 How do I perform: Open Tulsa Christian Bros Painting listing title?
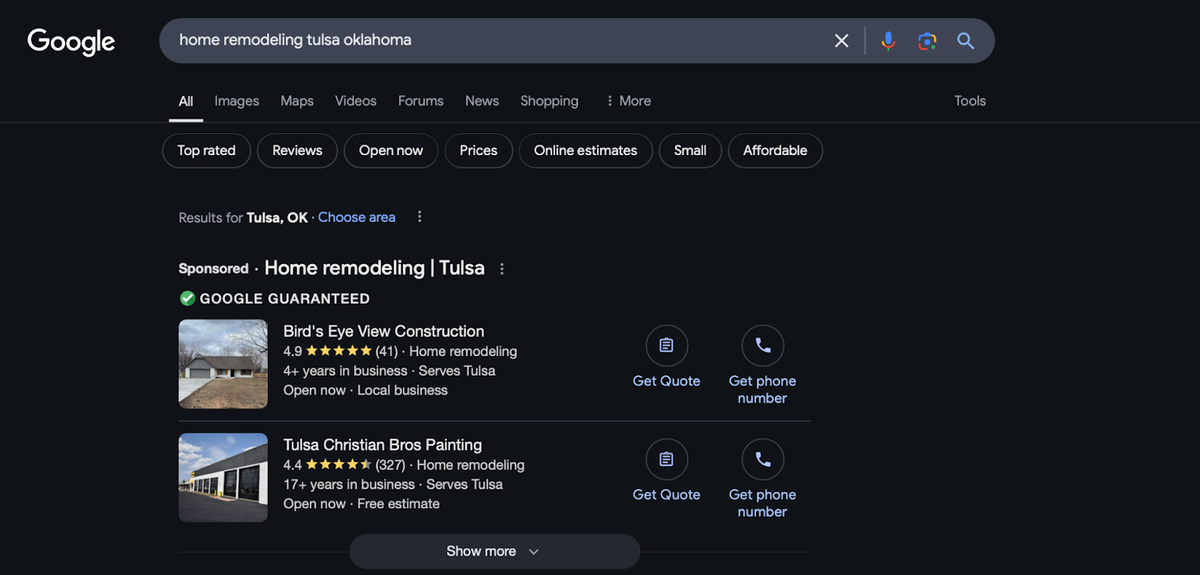[x=383, y=445]
